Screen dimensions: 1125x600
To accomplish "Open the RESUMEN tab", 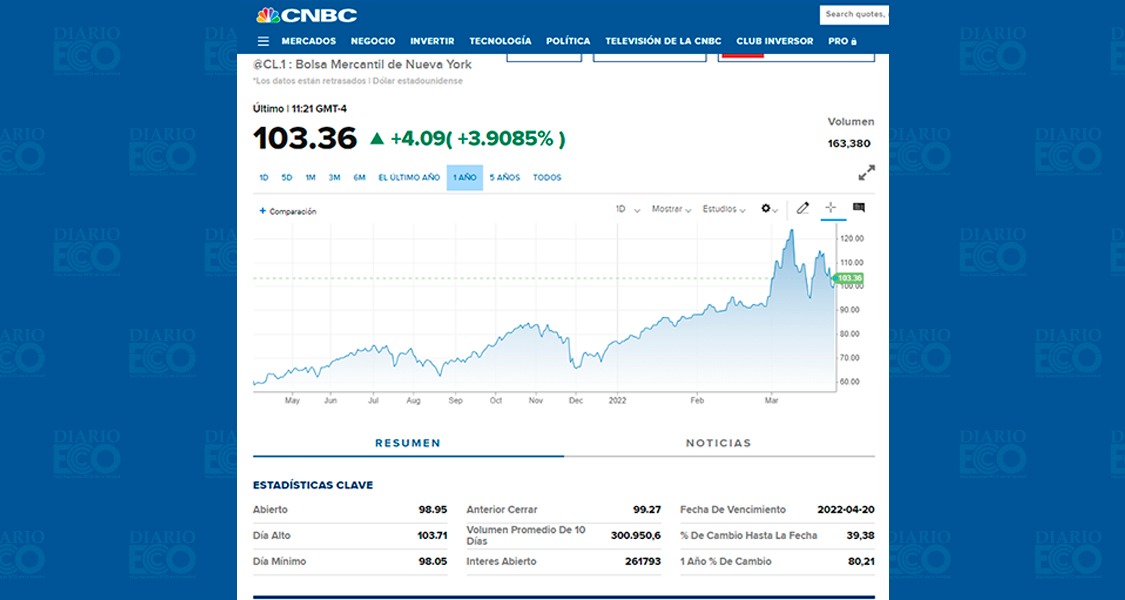I will coord(408,444).
